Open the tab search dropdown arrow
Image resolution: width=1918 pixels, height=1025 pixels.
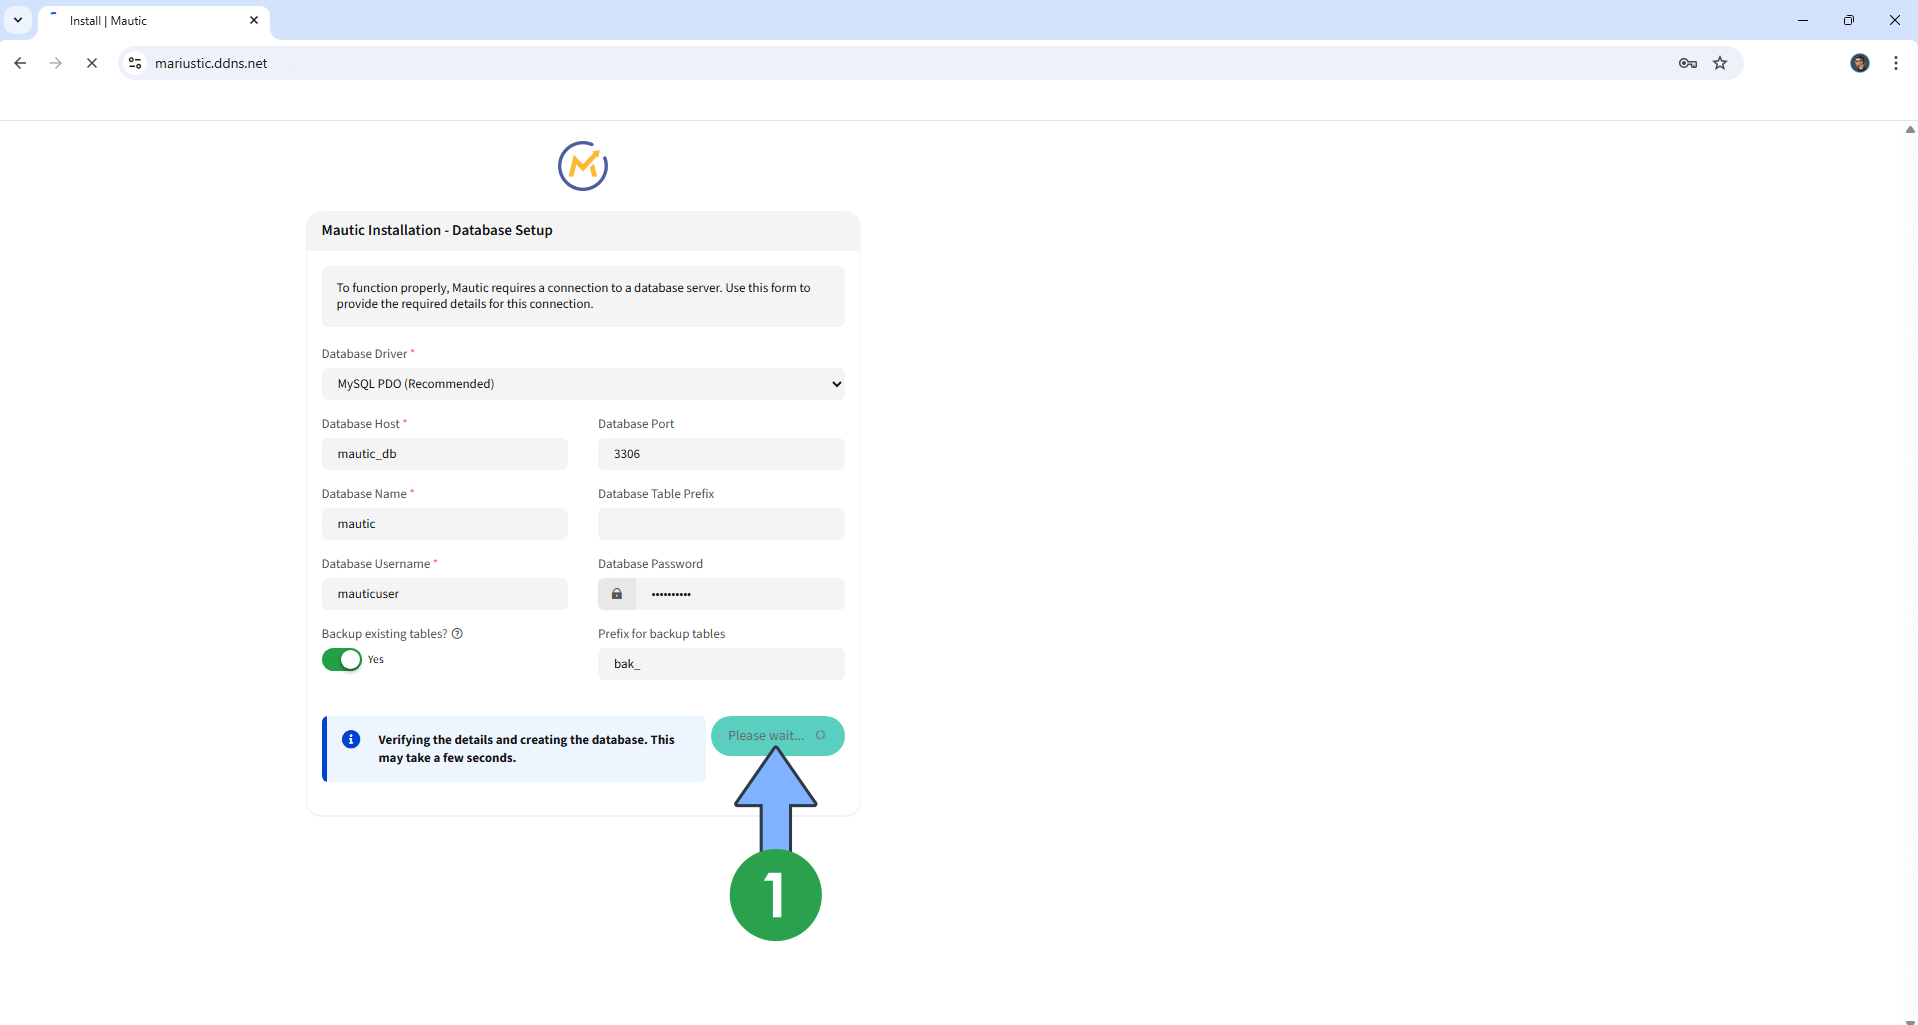18,20
